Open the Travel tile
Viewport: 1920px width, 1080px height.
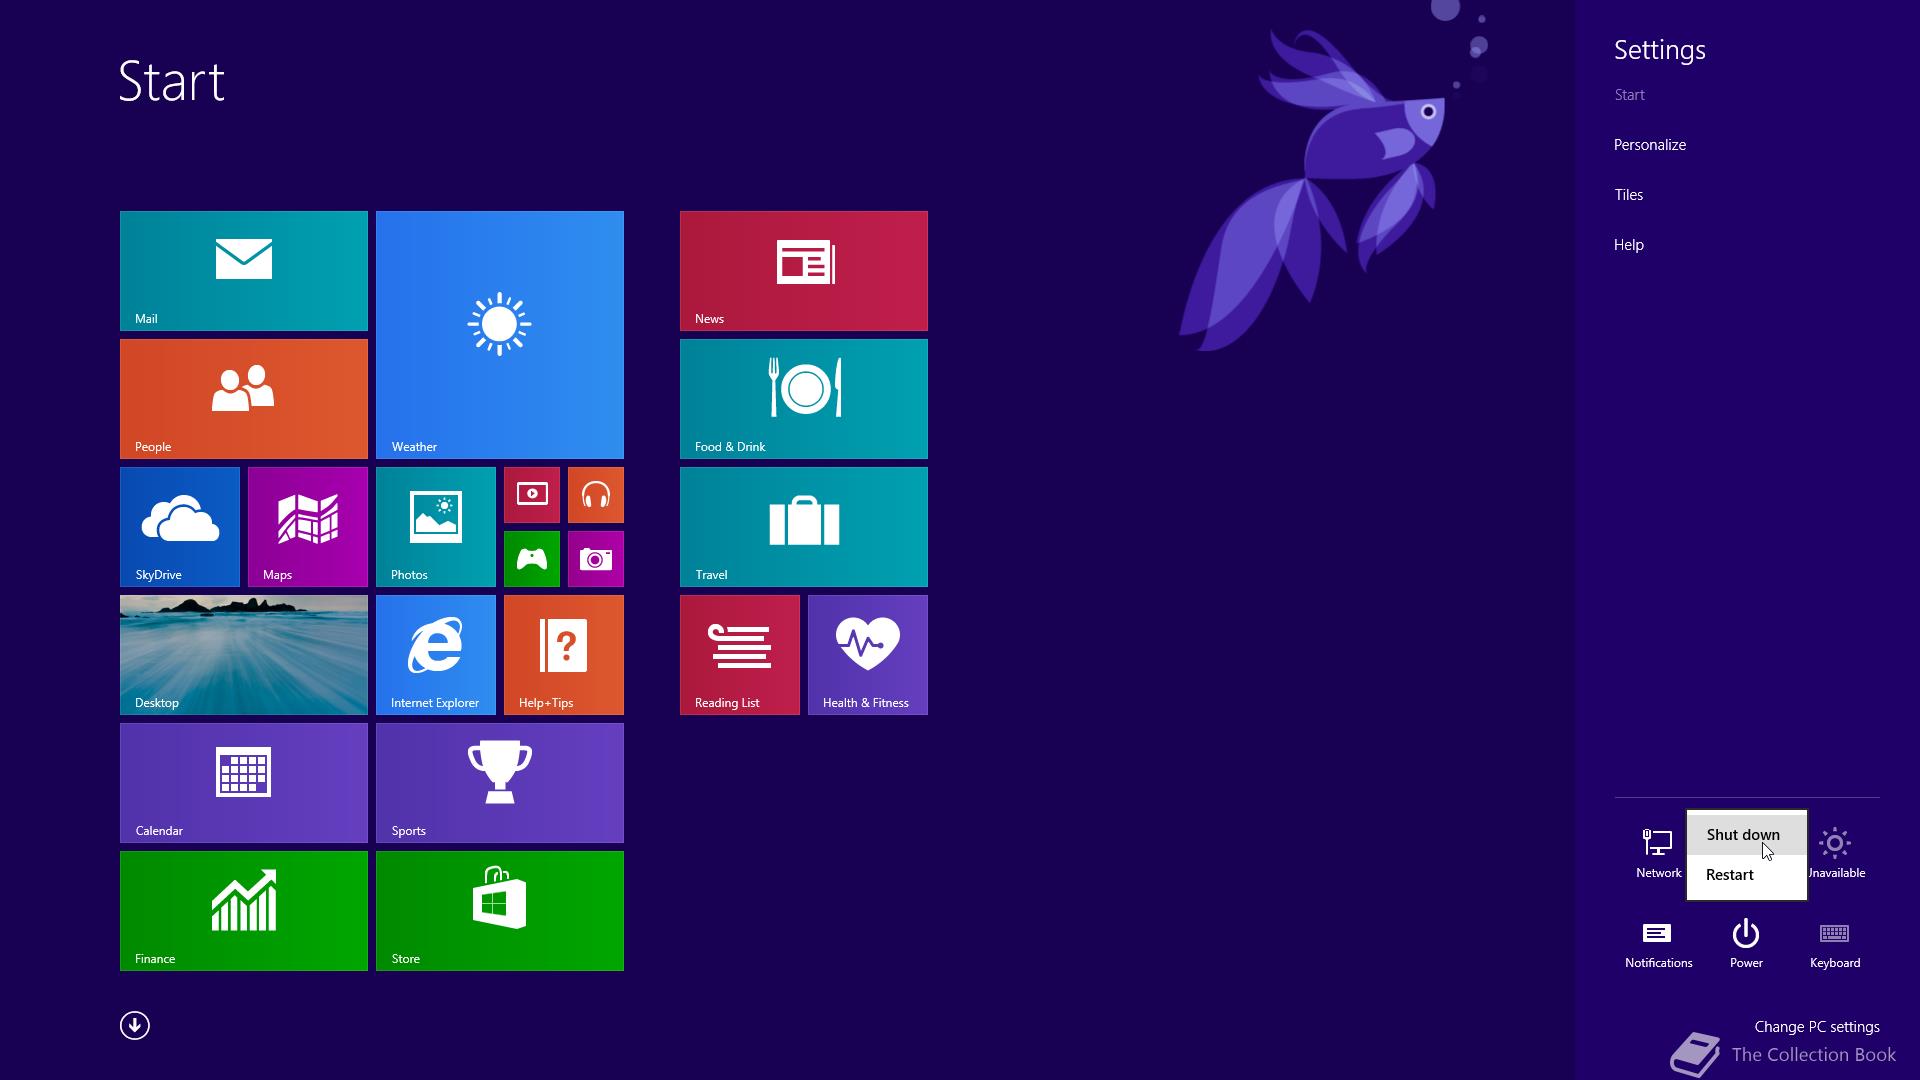pos(804,527)
